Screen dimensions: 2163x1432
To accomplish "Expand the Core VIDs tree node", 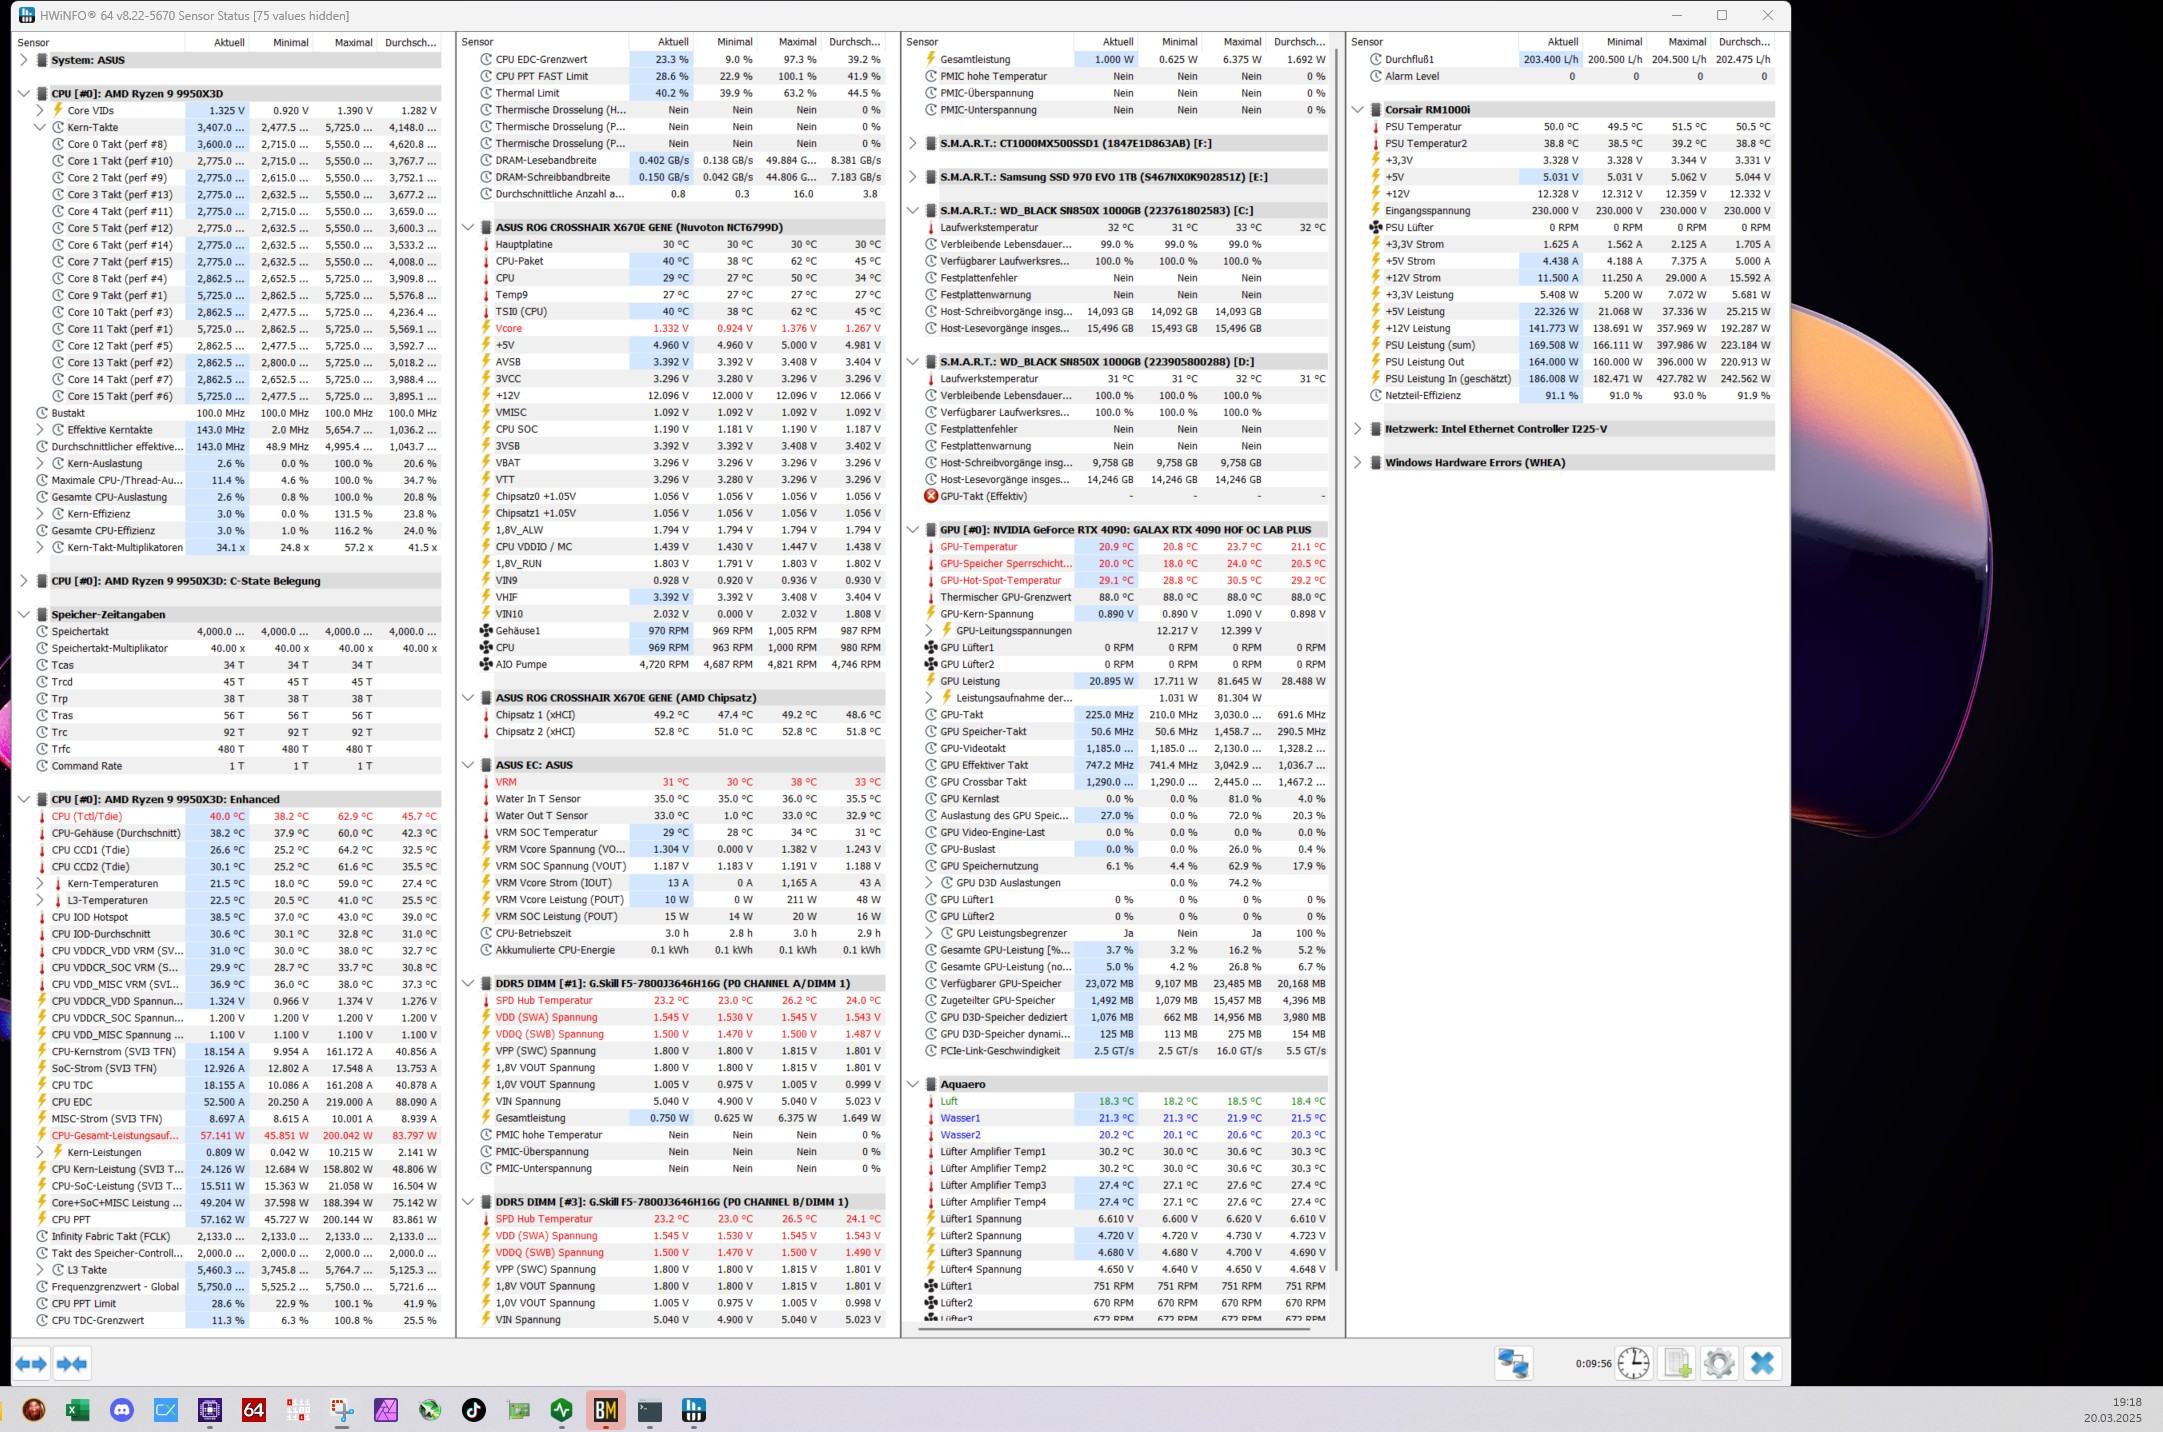I will (40, 110).
